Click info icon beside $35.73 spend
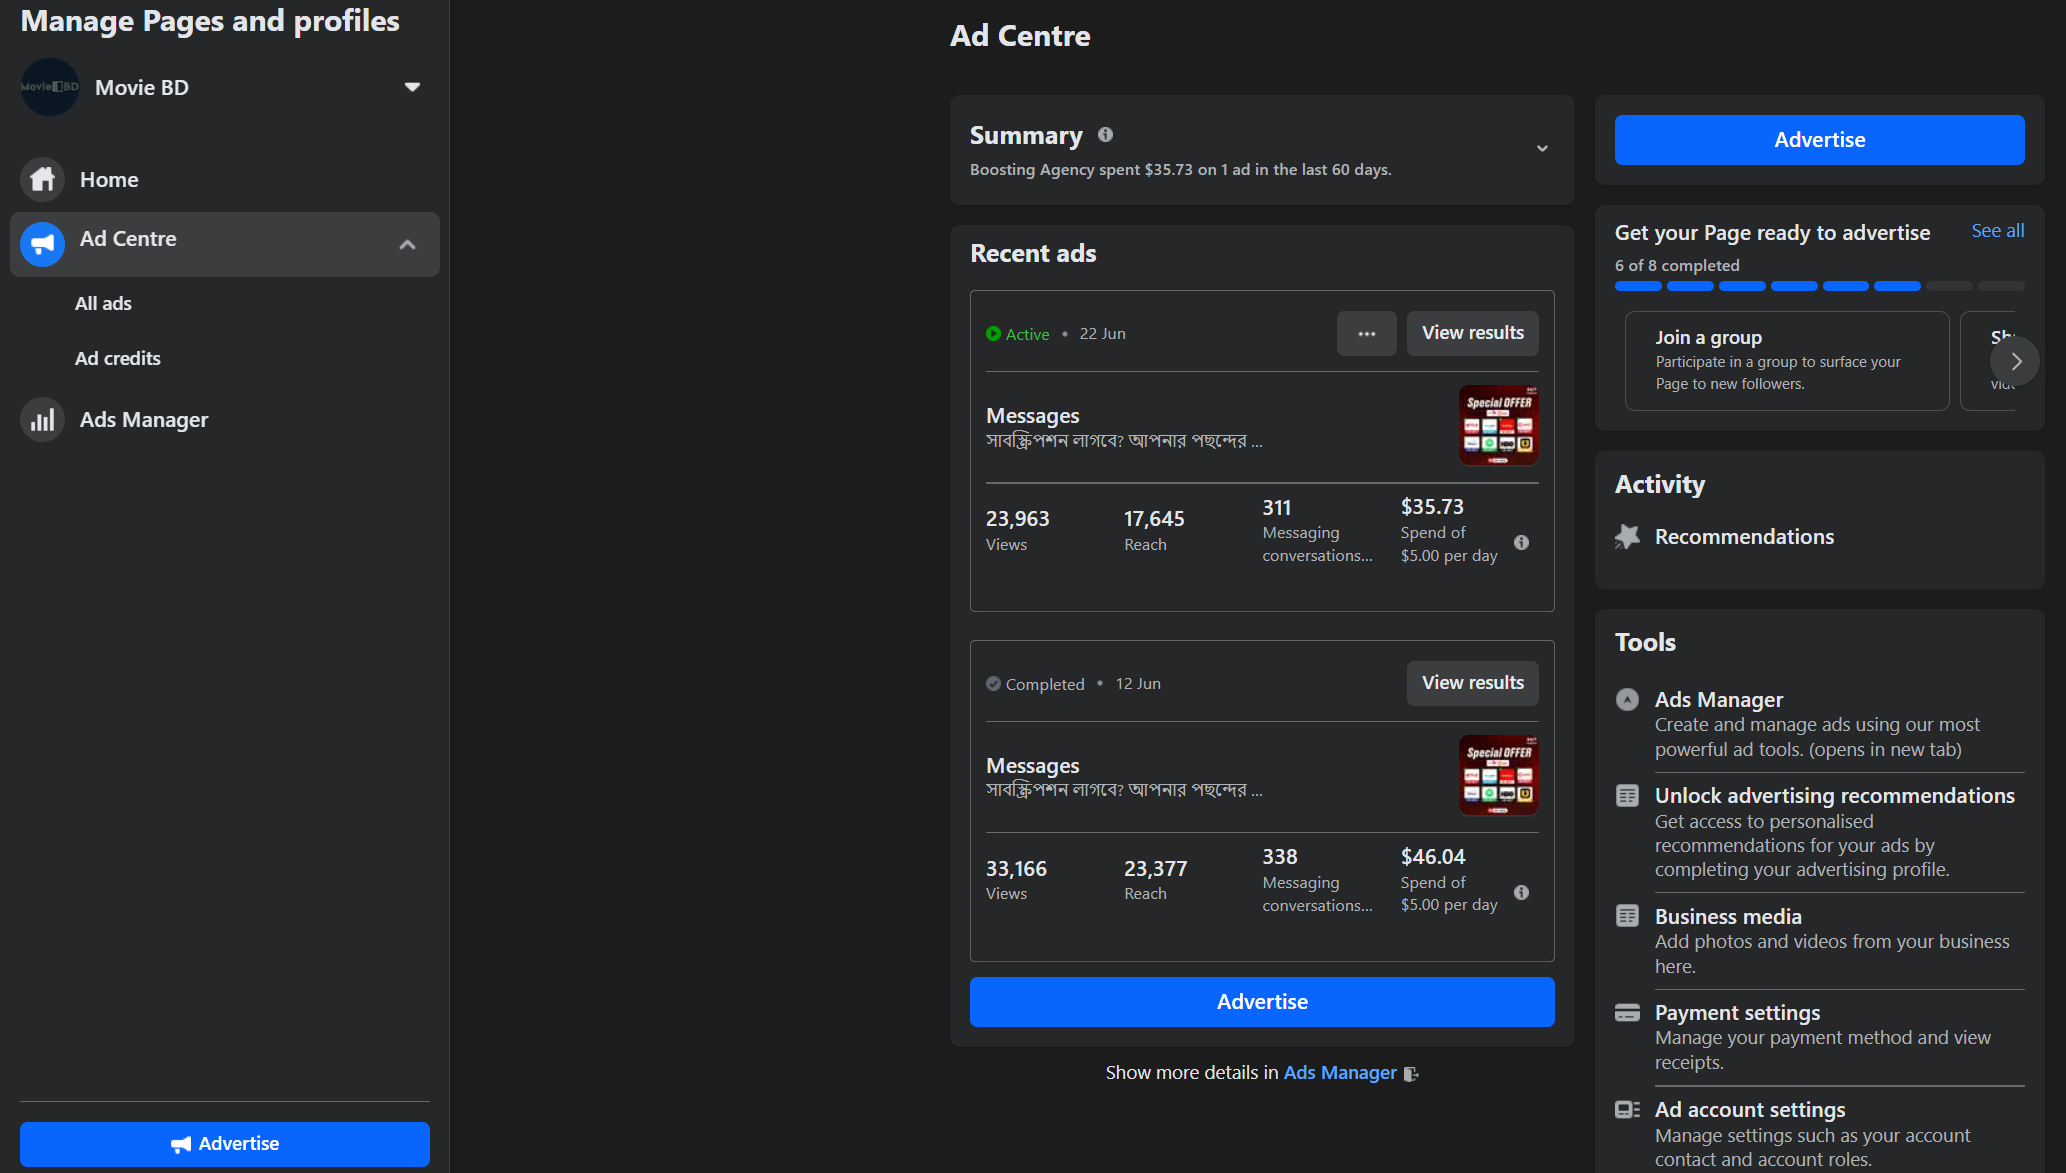This screenshot has height=1173, width=2066. coord(1521,543)
